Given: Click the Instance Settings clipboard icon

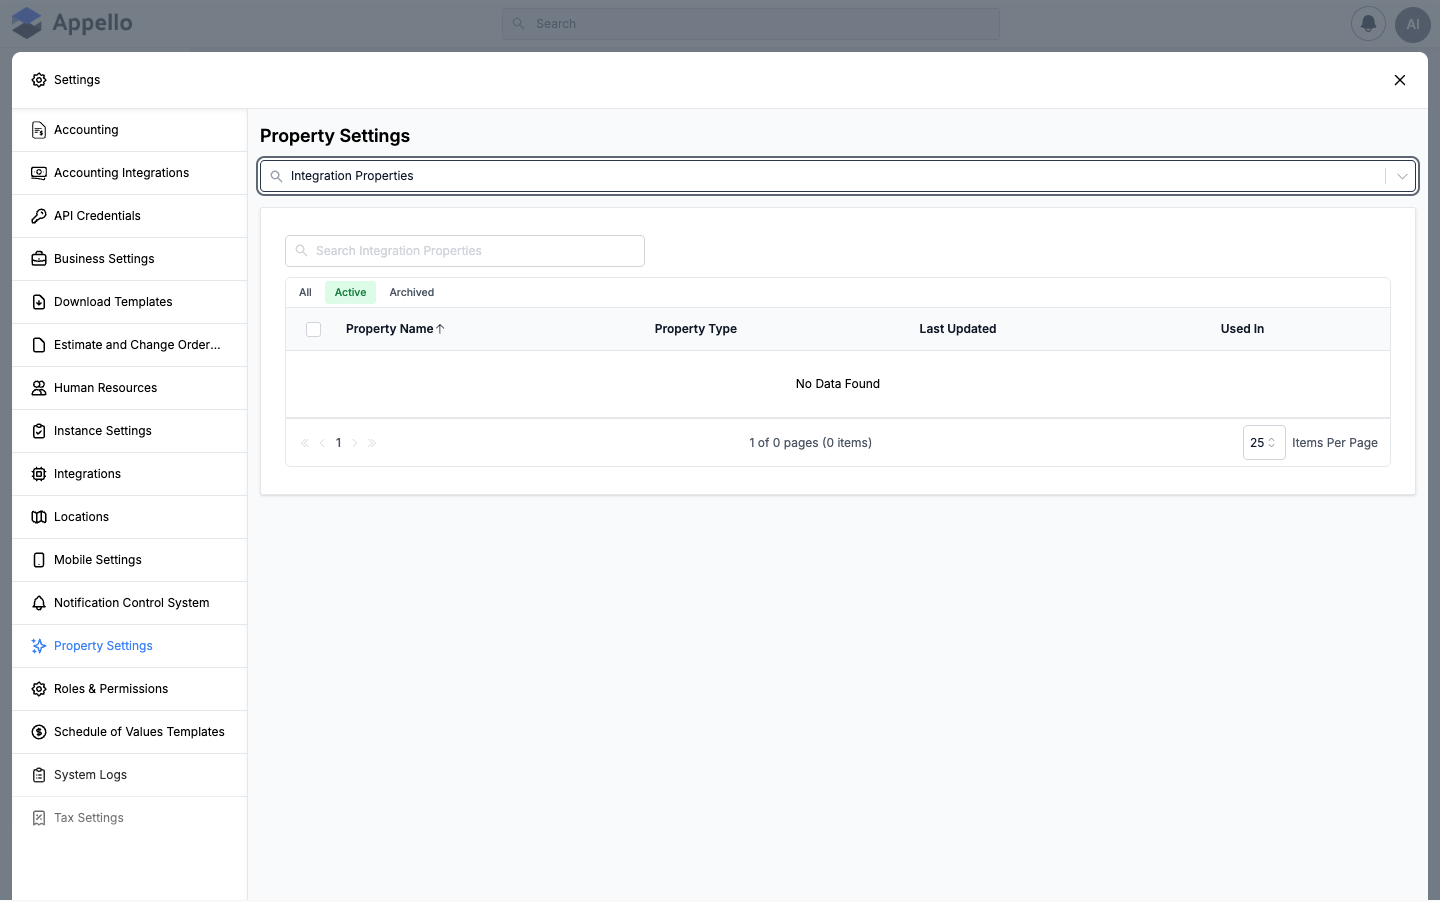Looking at the screenshot, I should click(x=39, y=431).
